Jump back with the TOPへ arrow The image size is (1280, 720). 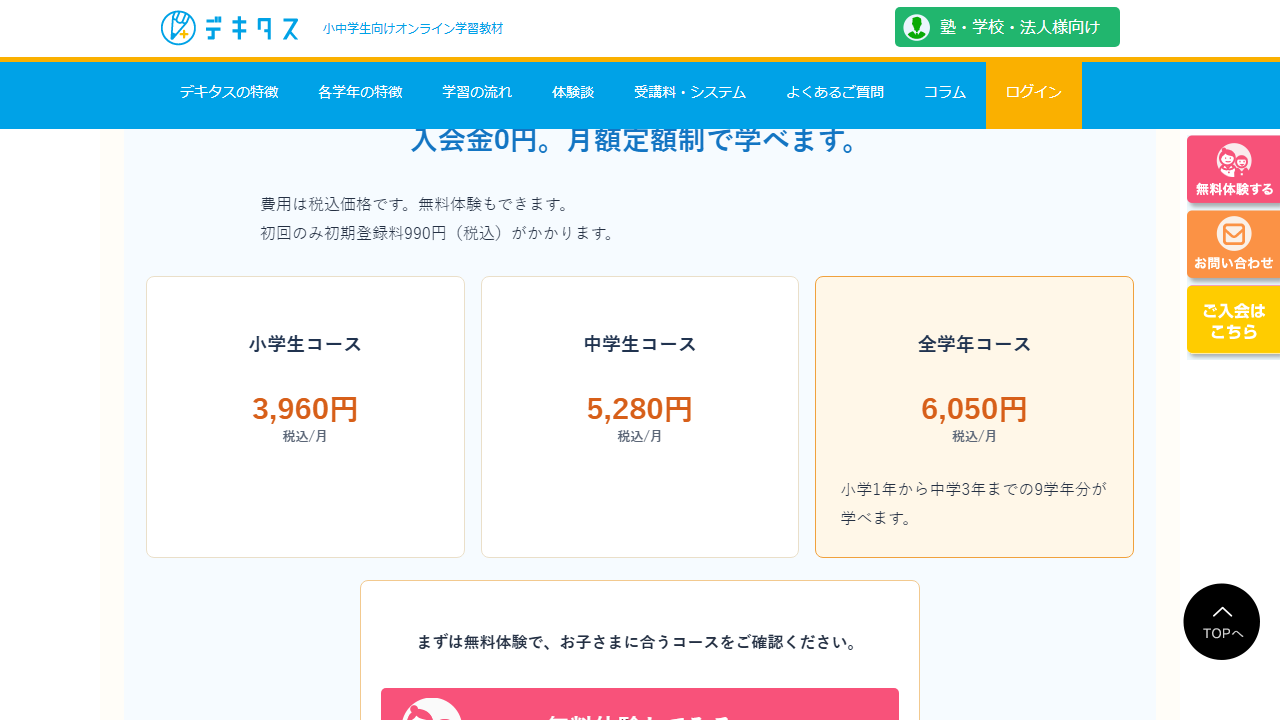click(x=1221, y=621)
